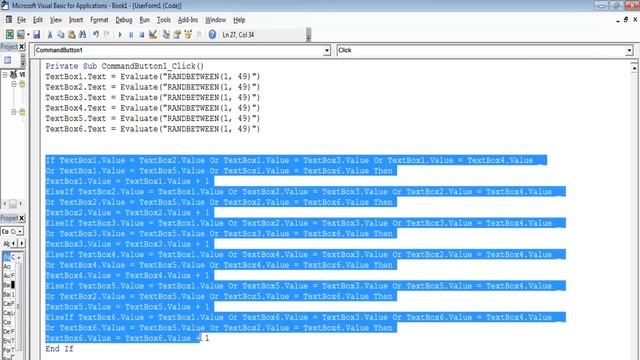Click the Break pause icon
640x360 pixels.
point(131,35)
